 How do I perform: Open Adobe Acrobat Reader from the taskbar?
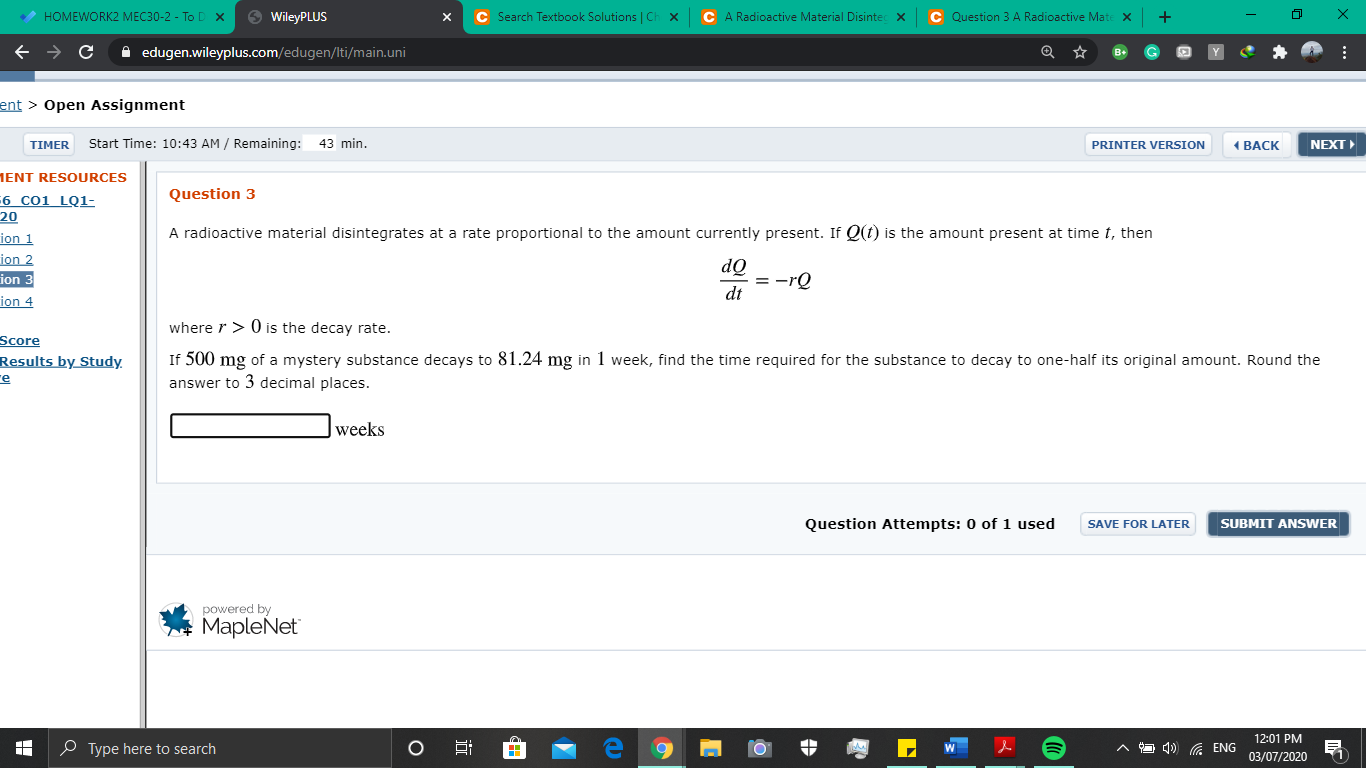tap(1004, 747)
